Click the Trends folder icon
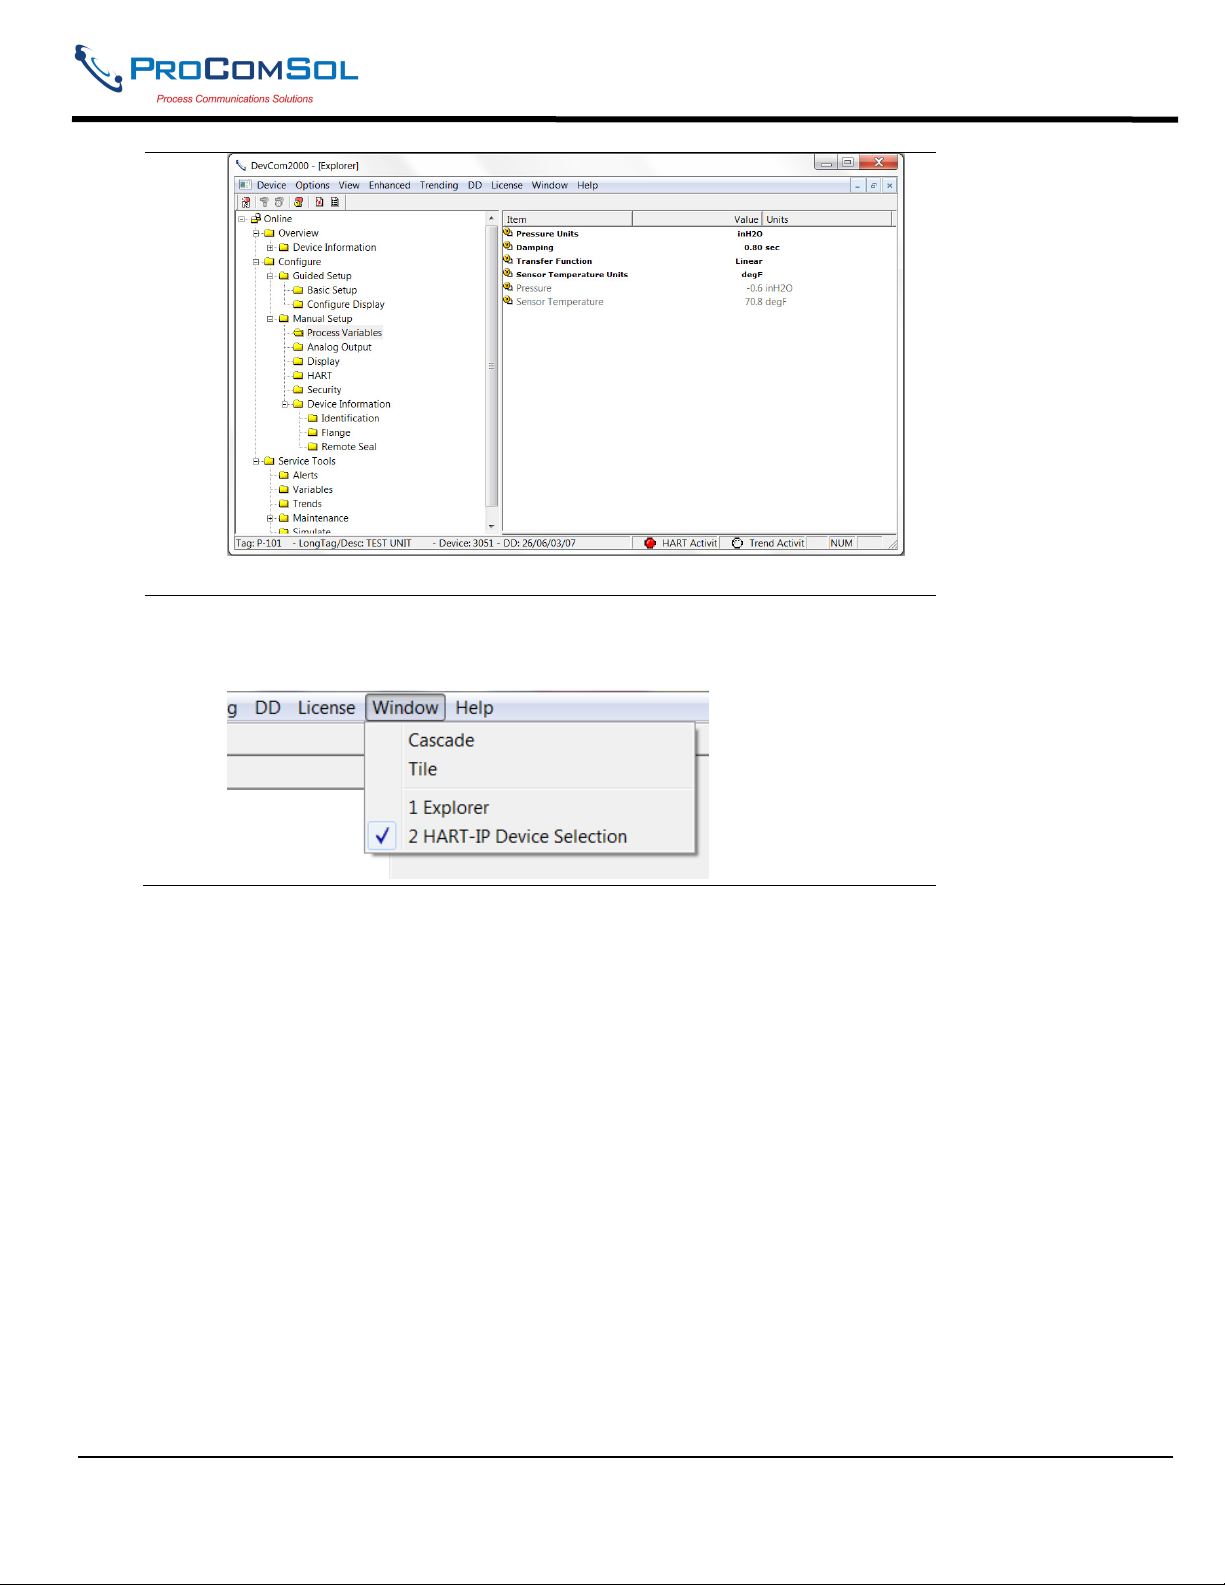Viewport: 1225px width, 1585px height. pyautogui.click(x=284, y=504)
